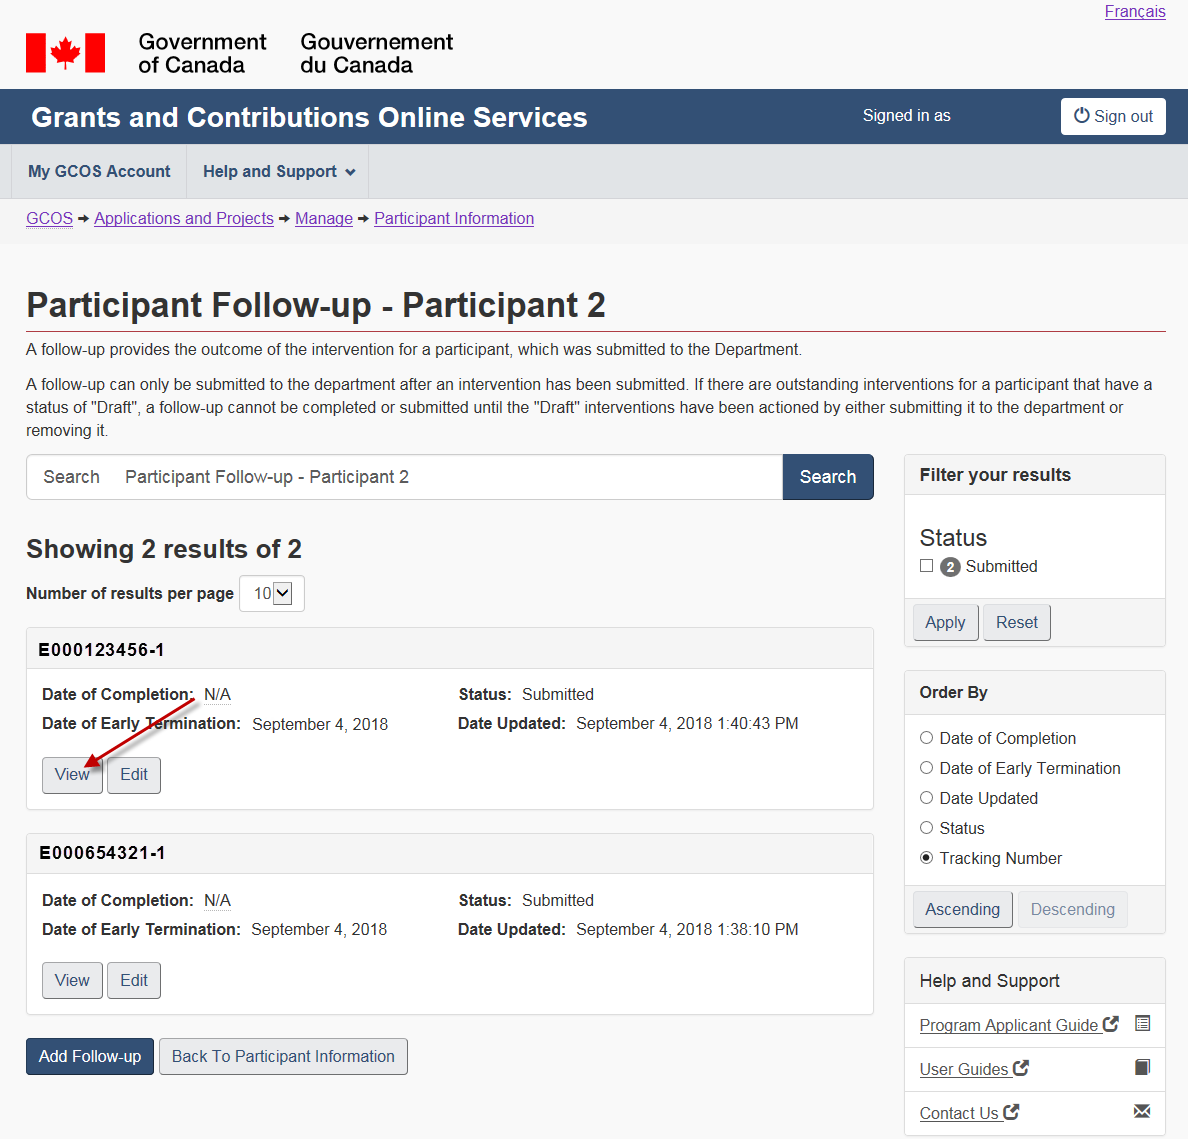Click external link icon beside User Guides
Image resolution: width=1188 pixels, height=1139 pixels.
[x=1021, y=1068]
